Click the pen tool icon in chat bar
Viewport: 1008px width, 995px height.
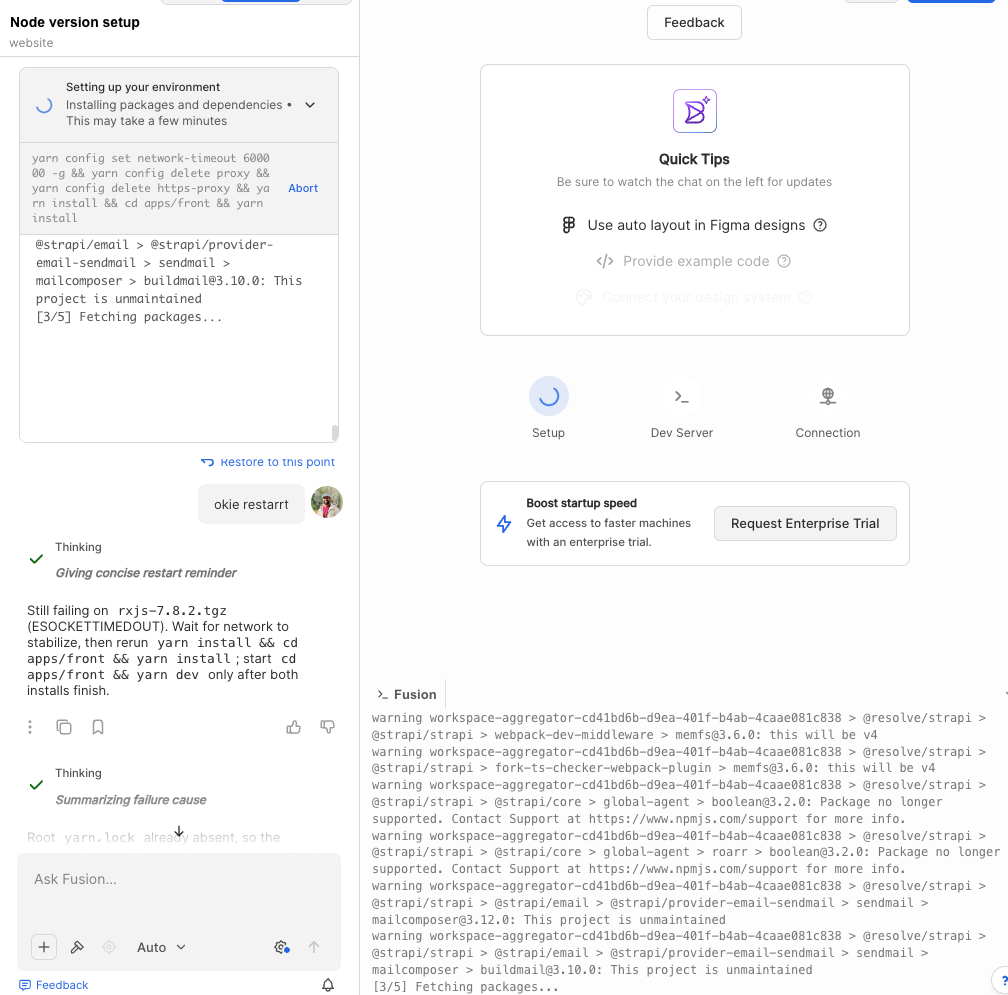(77, 947)
